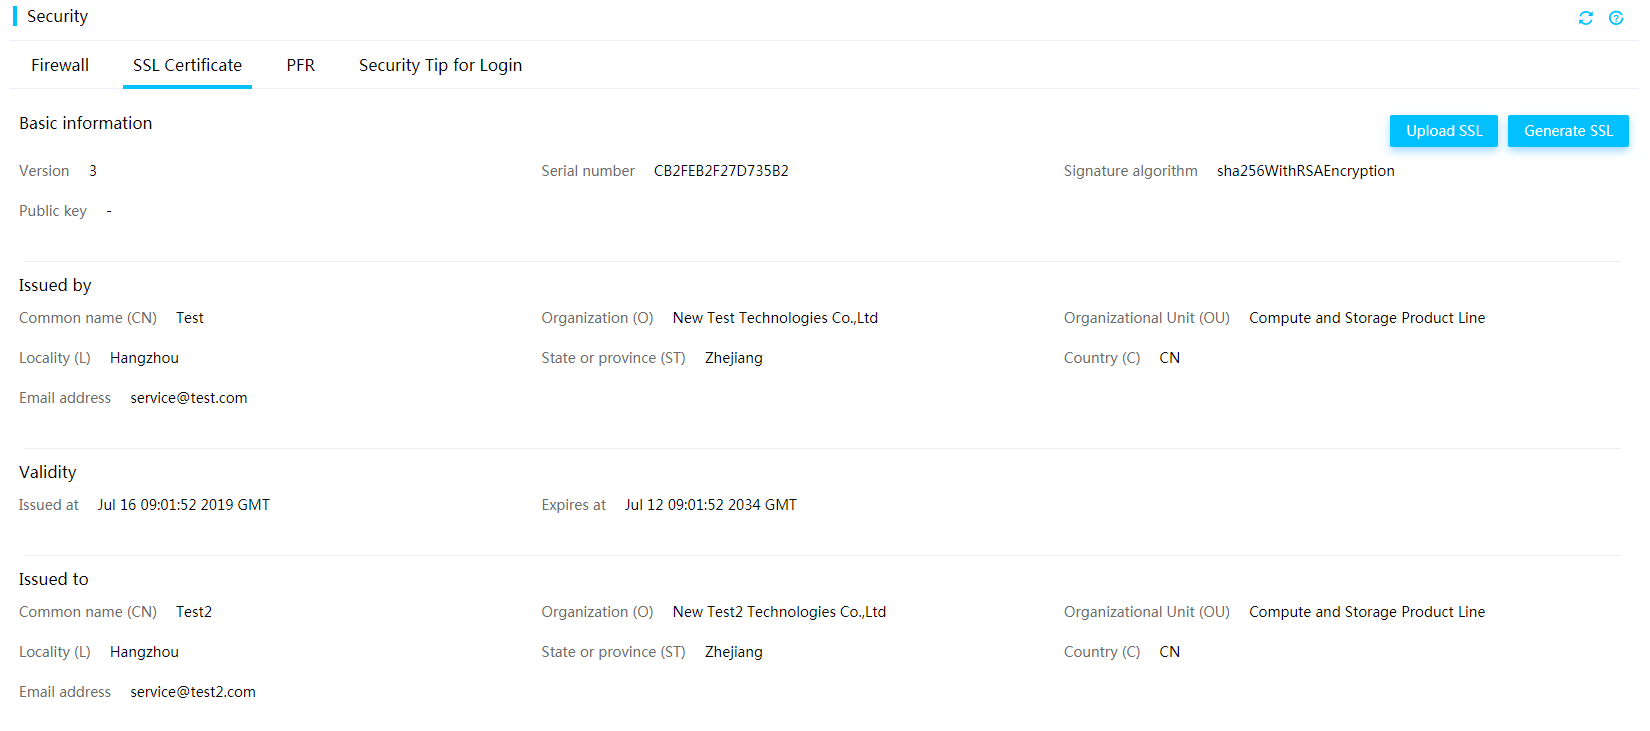Open the PFR tab
This screenshot has height=731, width=1650.
[300, 65]
